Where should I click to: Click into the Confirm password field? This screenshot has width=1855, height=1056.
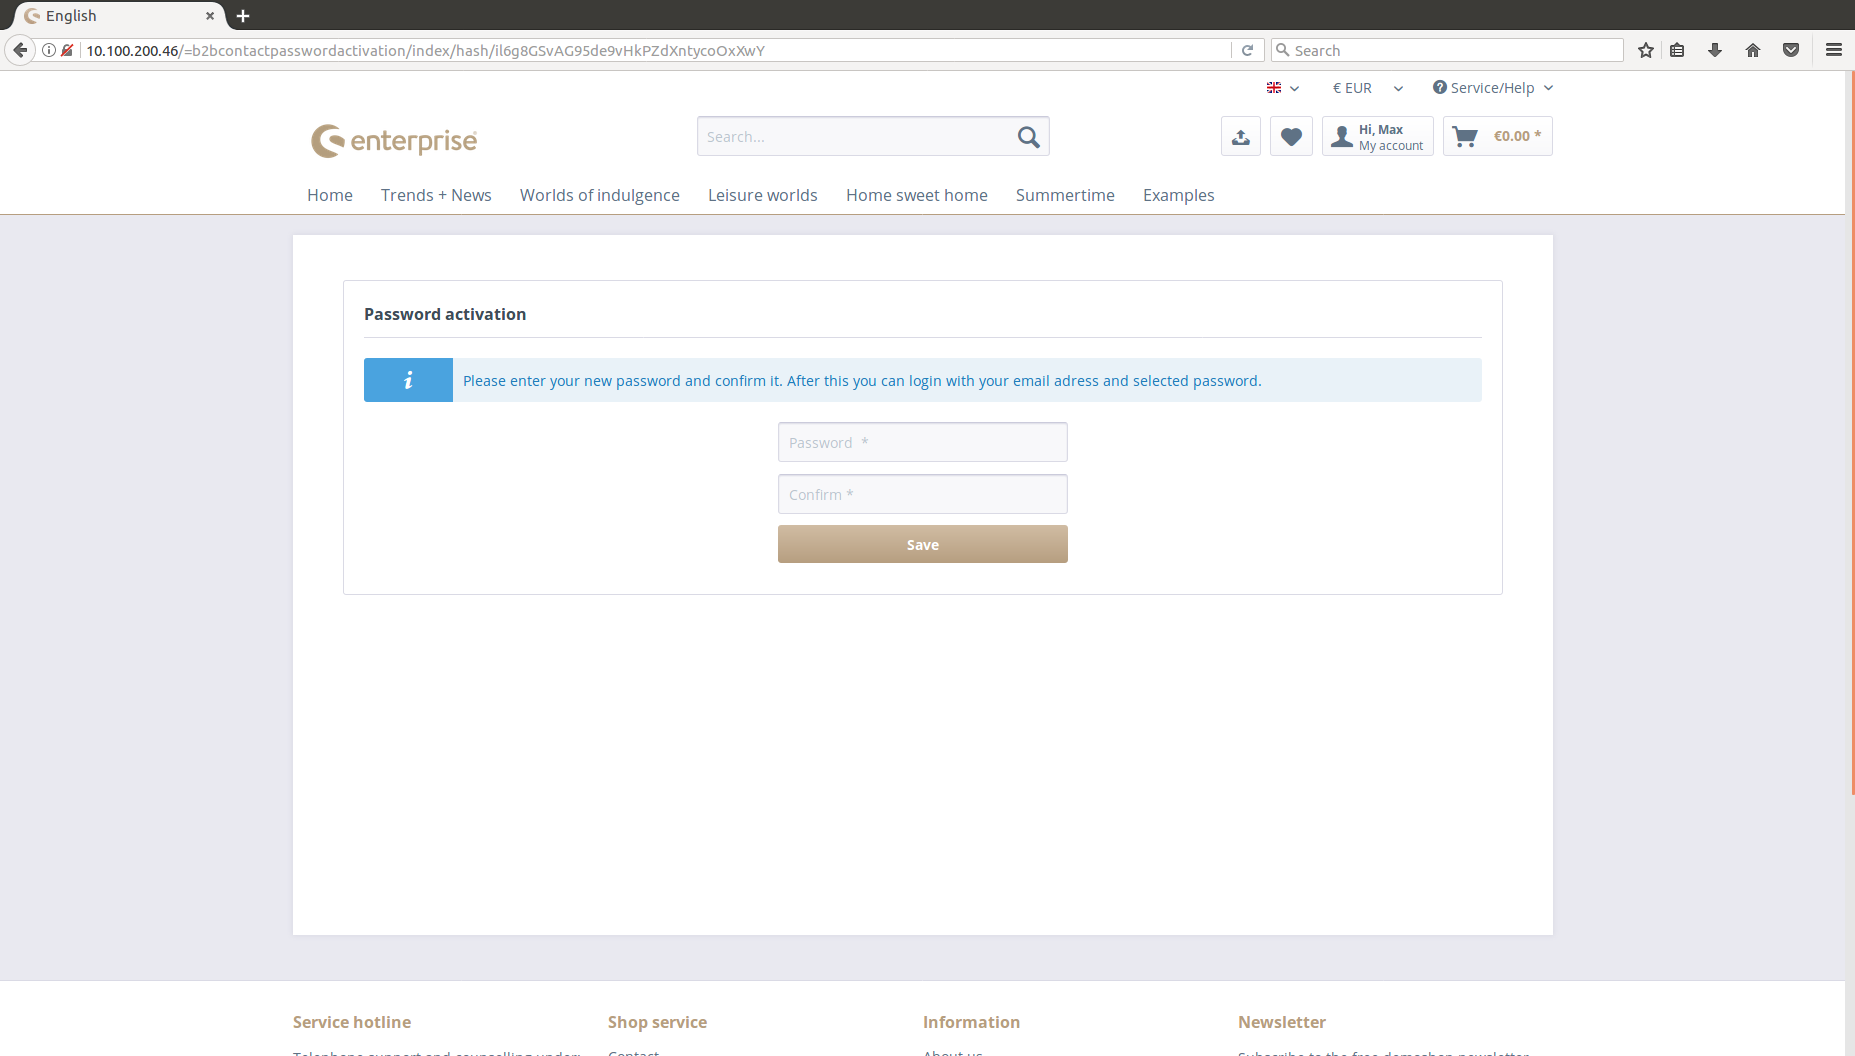click(x=922, y=494)
